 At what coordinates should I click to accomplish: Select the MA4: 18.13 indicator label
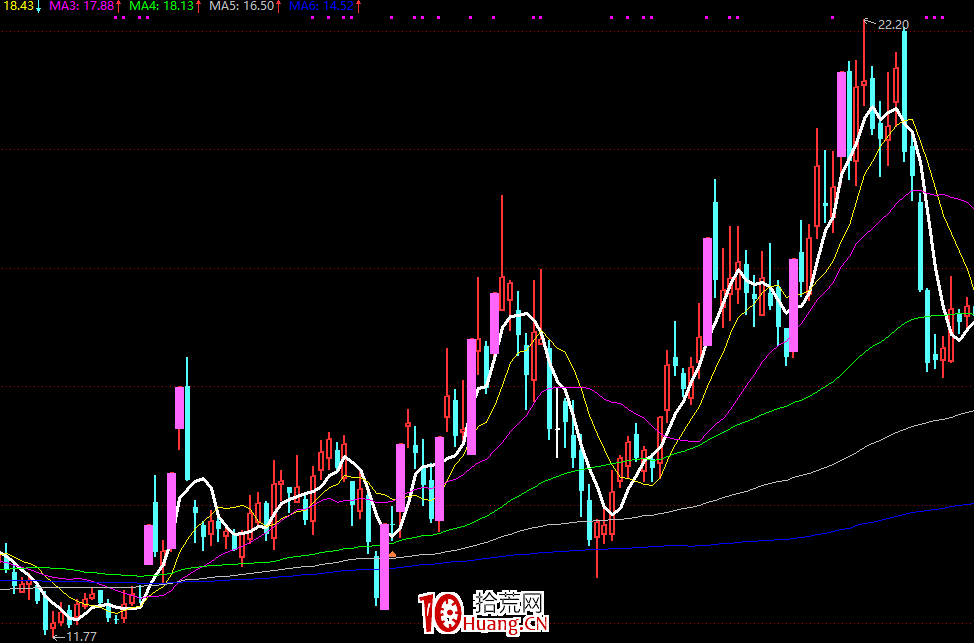click(x=161, y=6)
